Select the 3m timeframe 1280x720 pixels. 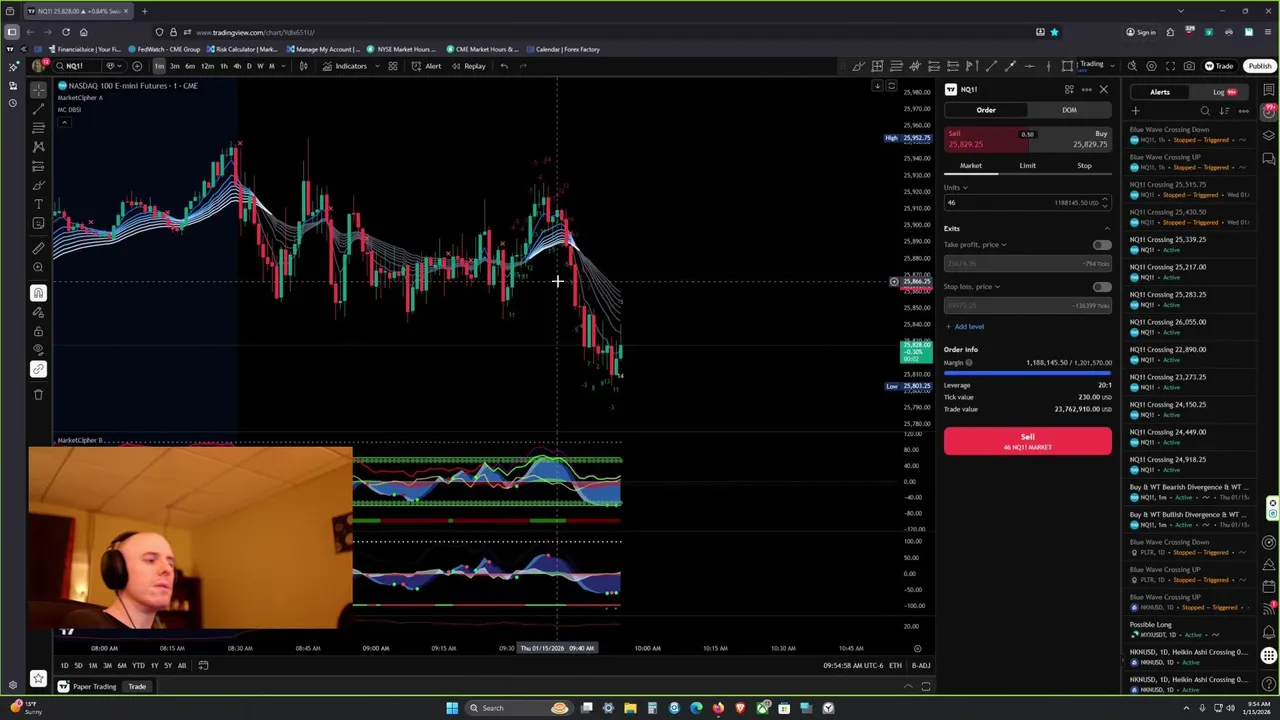coord(174,66)
